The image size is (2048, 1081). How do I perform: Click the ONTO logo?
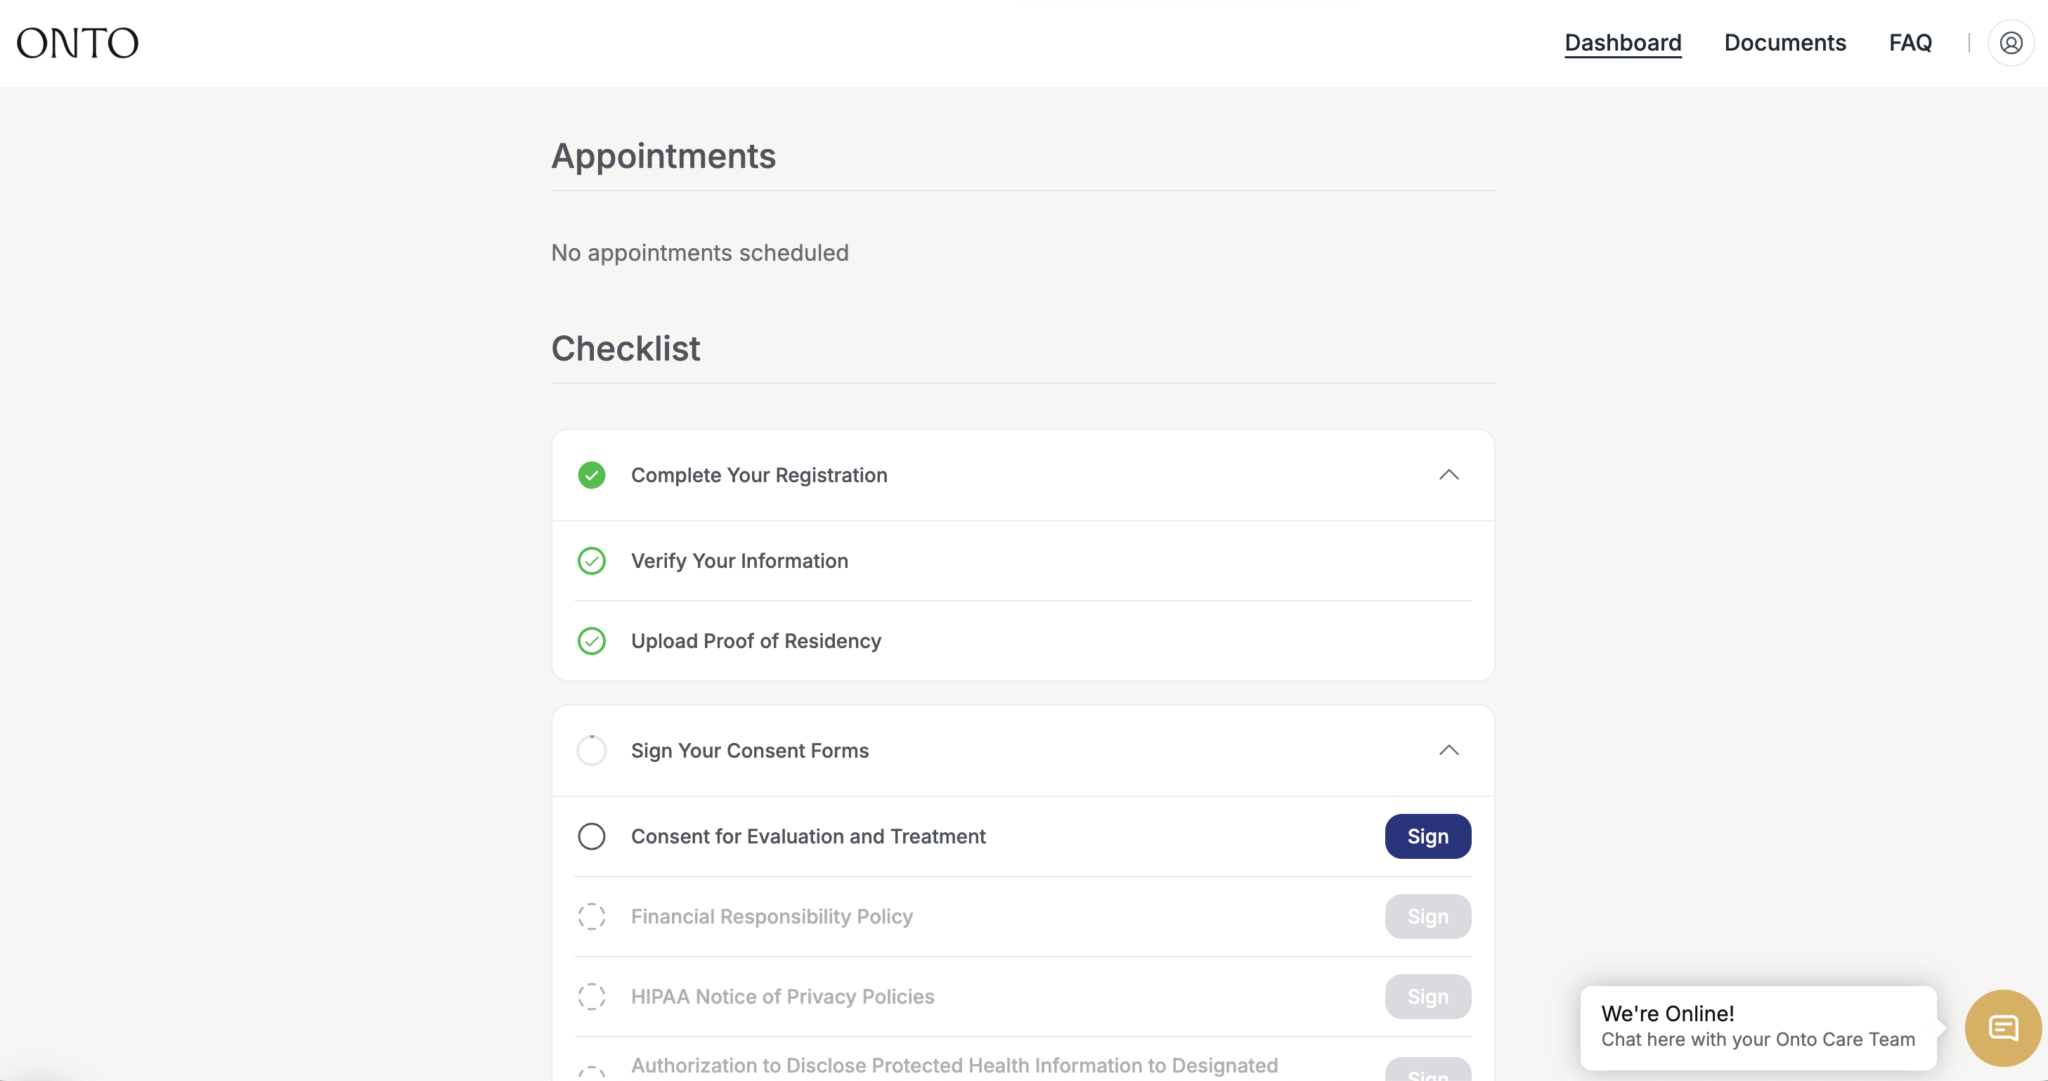pos(77,42)
